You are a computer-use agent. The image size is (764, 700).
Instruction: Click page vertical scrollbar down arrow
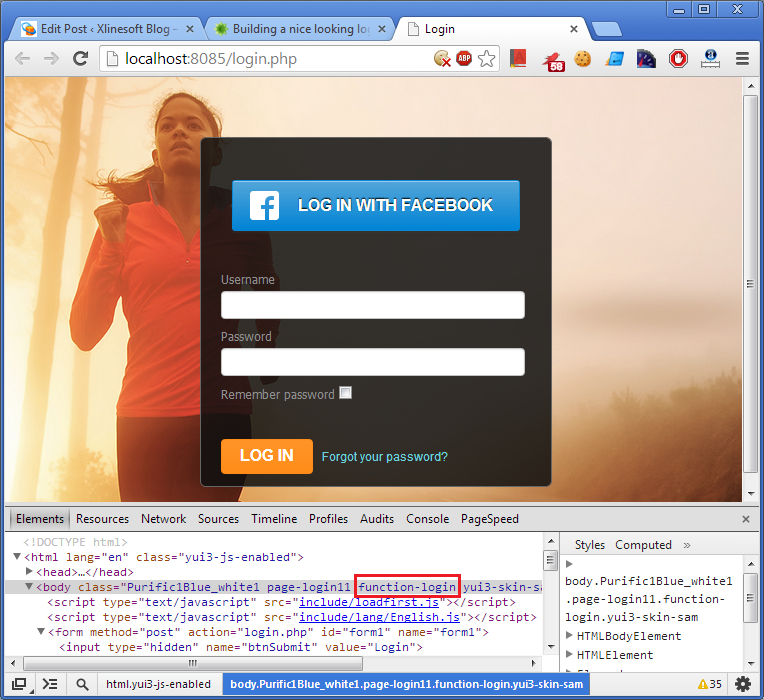[750, 494]
